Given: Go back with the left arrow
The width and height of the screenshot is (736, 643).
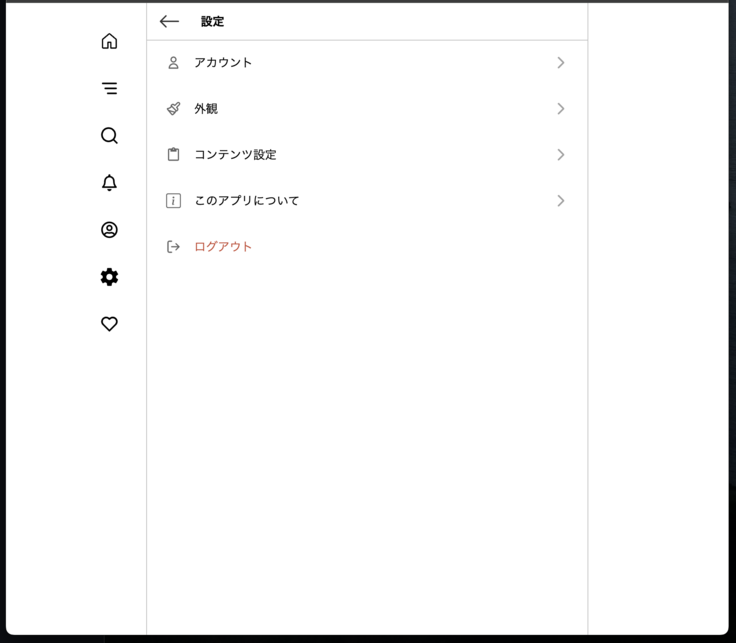Looking at the screenshot, I should (x=169, y=21).
